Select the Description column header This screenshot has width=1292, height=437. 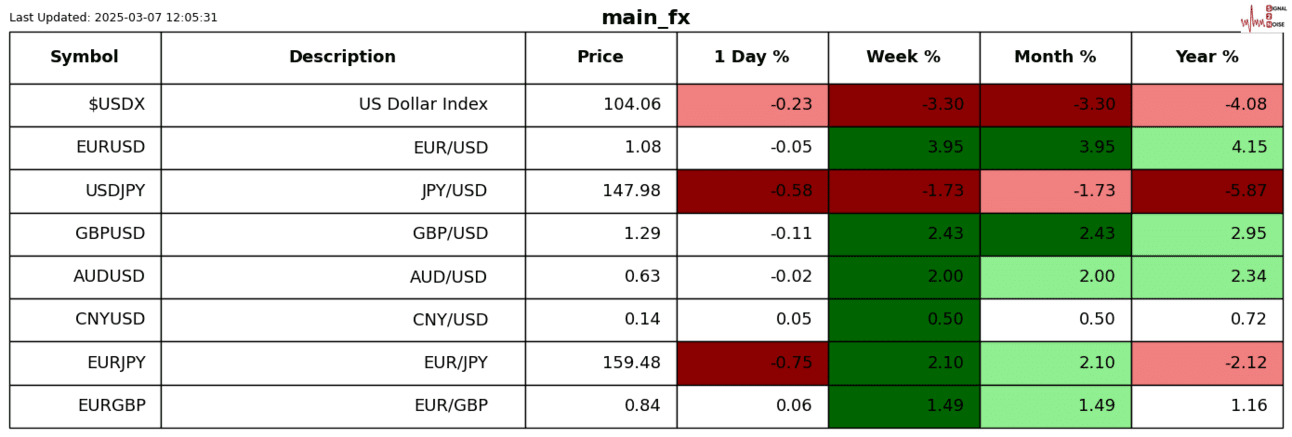[x=342, y=57]
